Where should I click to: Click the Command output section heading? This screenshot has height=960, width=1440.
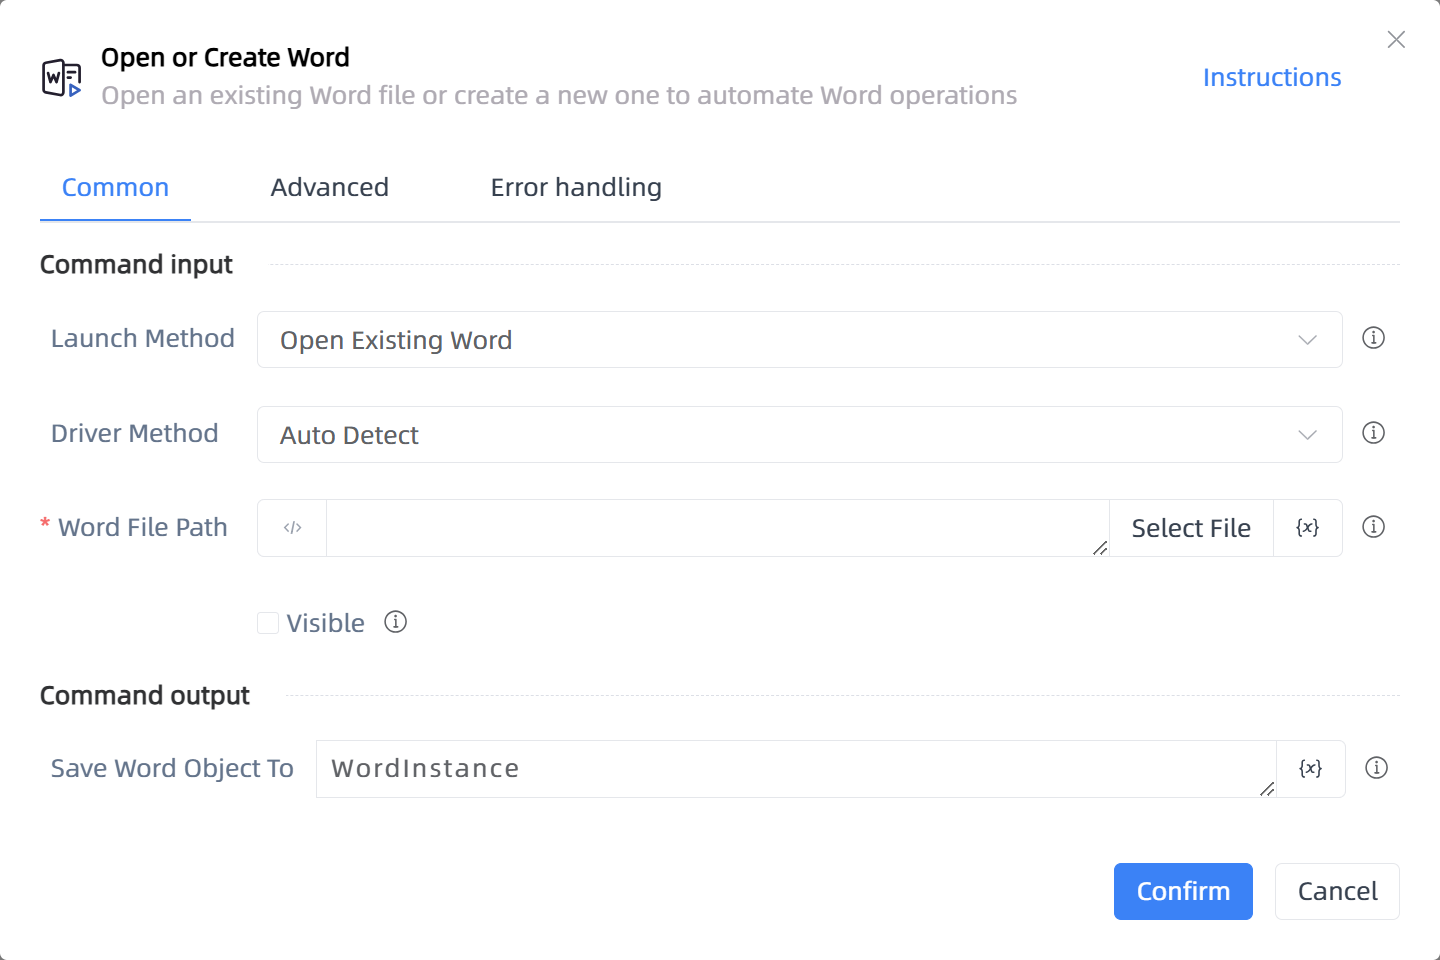(x=145, y=696)
